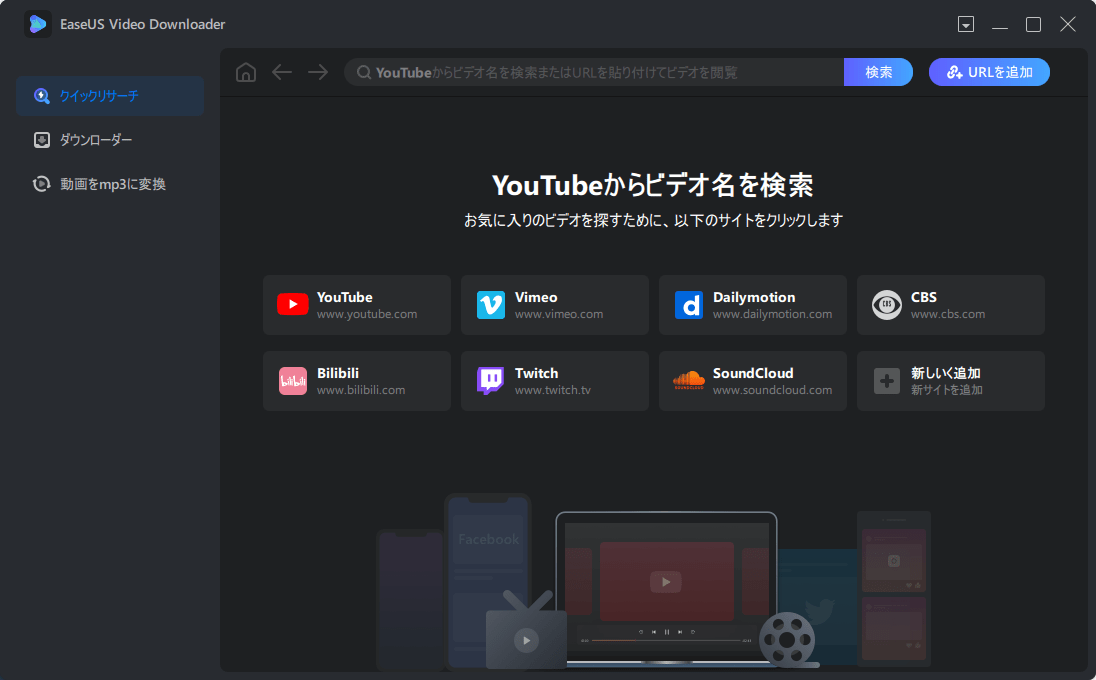Click the Dailymotion icon
Screen dimensions: 1096x680
[x=688, y=304]
